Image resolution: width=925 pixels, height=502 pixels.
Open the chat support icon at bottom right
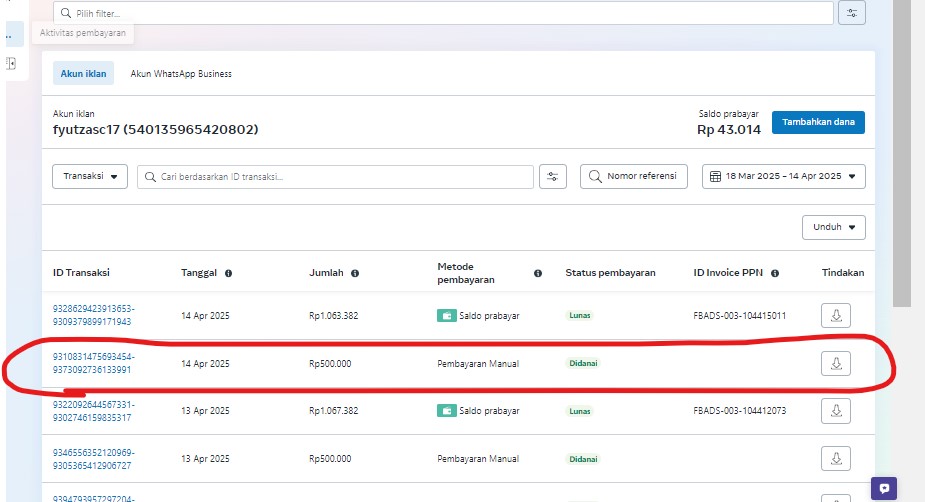[883, 488]
